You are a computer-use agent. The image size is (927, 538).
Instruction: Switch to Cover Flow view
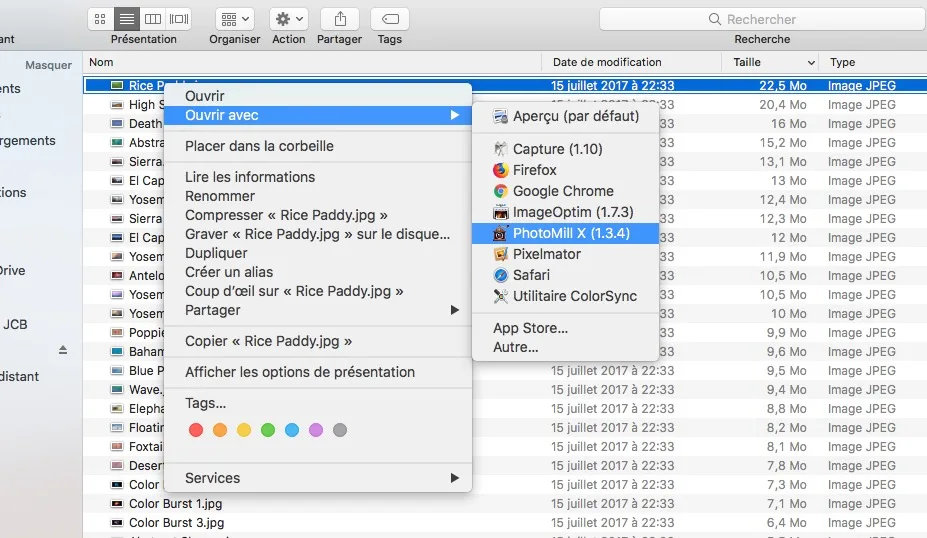[x=179, y=19]
